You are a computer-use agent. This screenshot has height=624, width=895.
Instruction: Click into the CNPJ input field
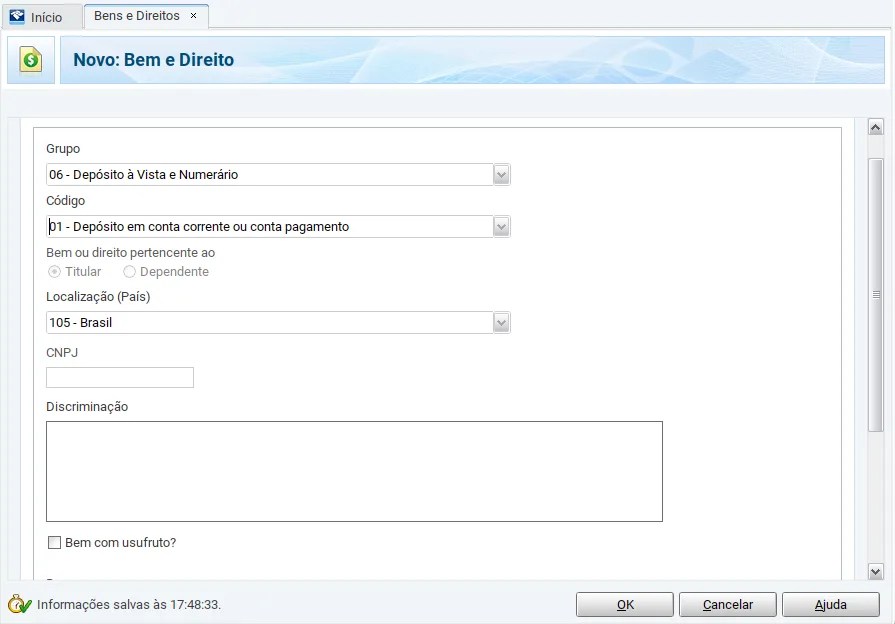[120, 377]
